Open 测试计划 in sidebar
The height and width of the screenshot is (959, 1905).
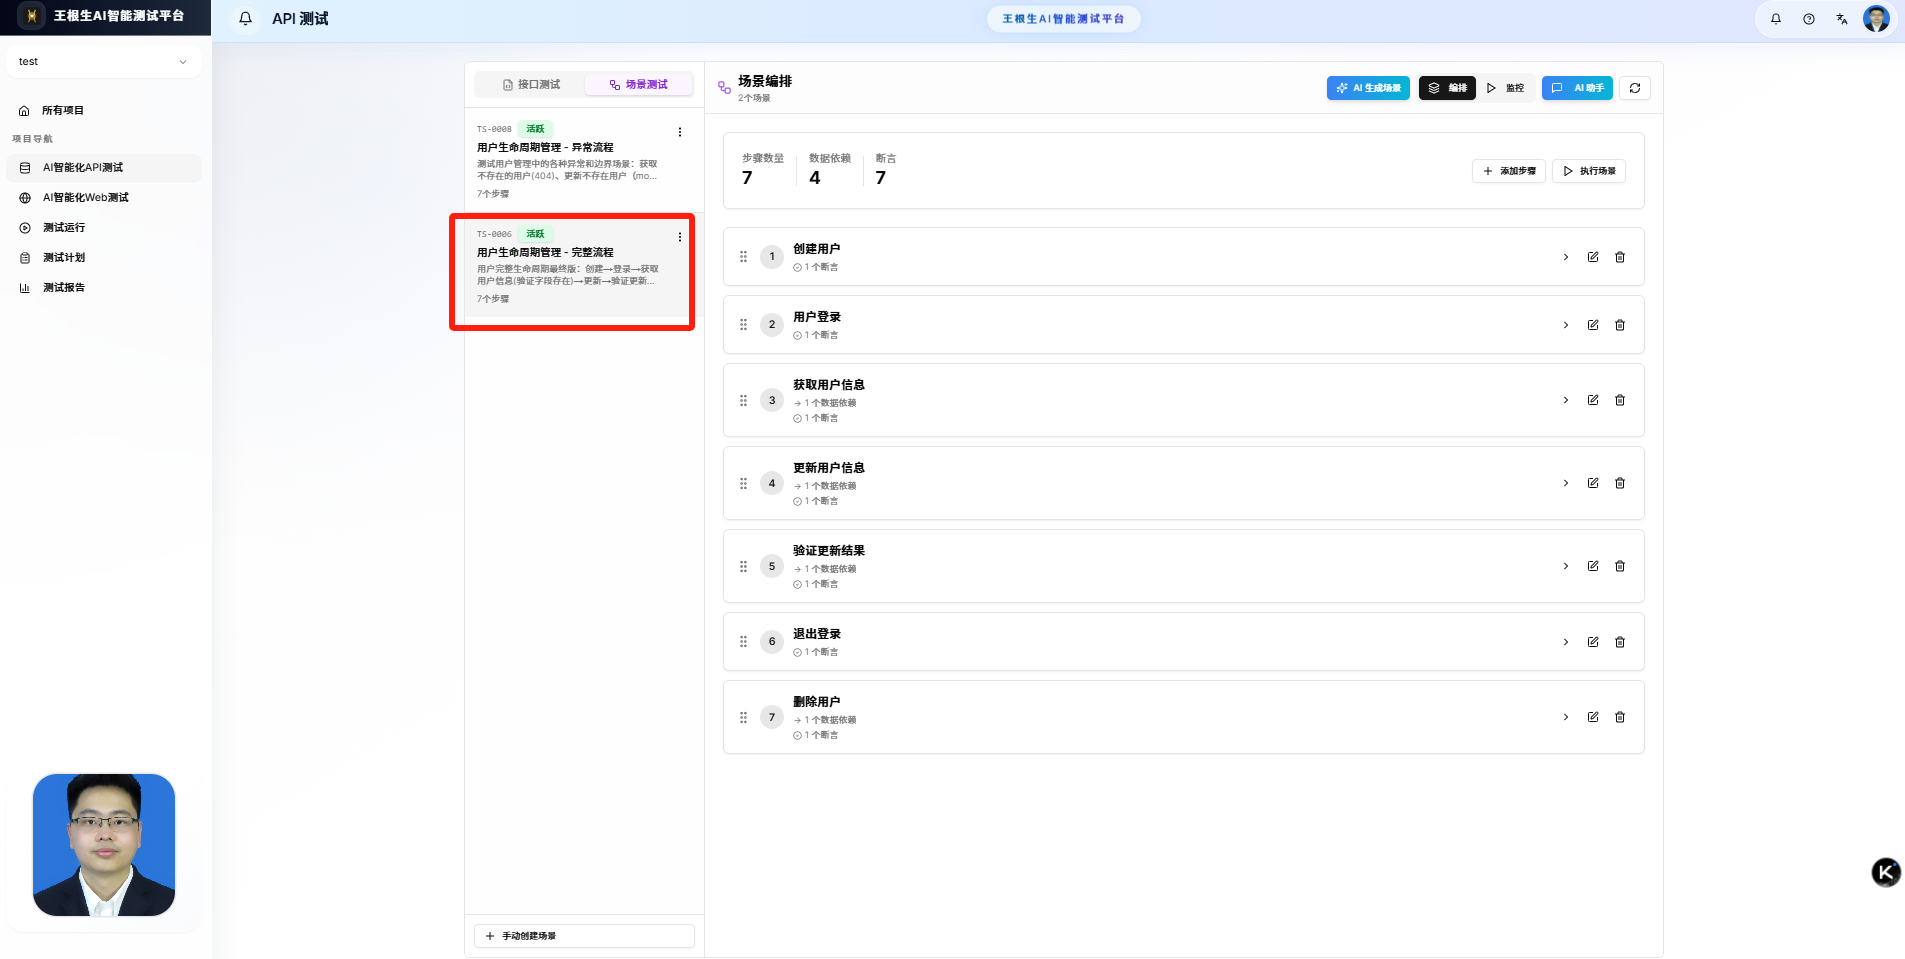(103, 257)
